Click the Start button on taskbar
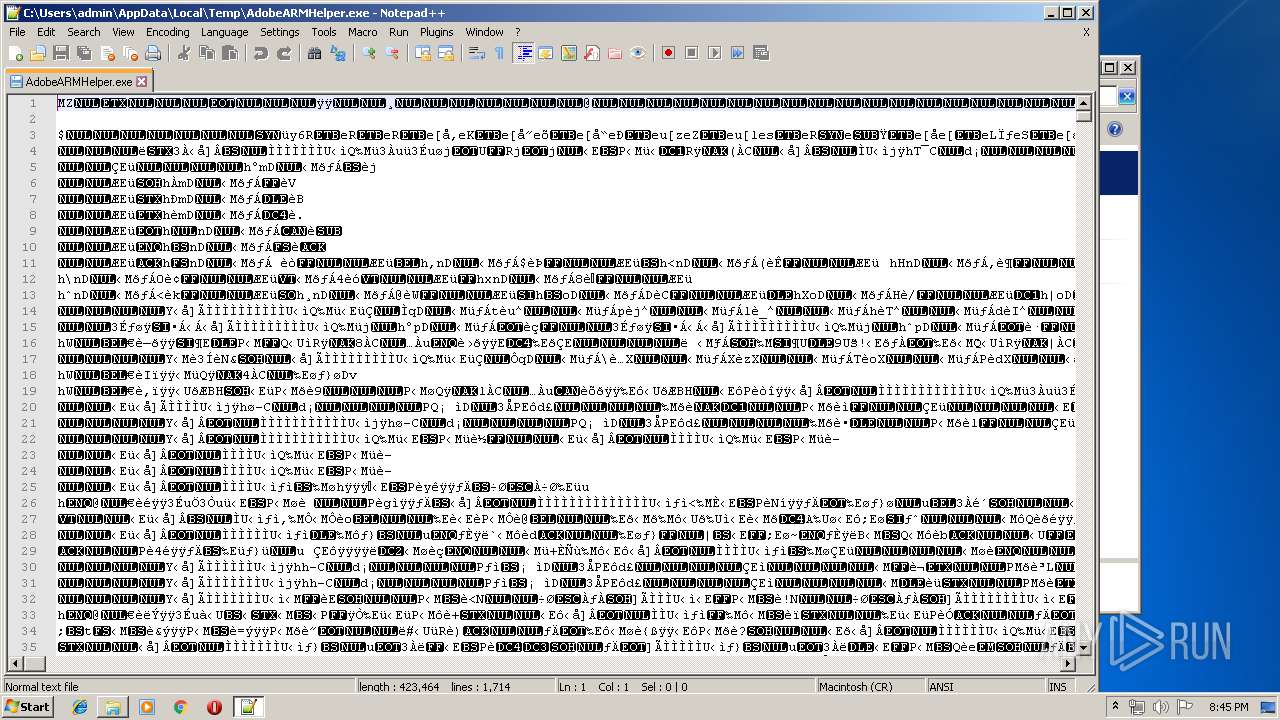 27,707
